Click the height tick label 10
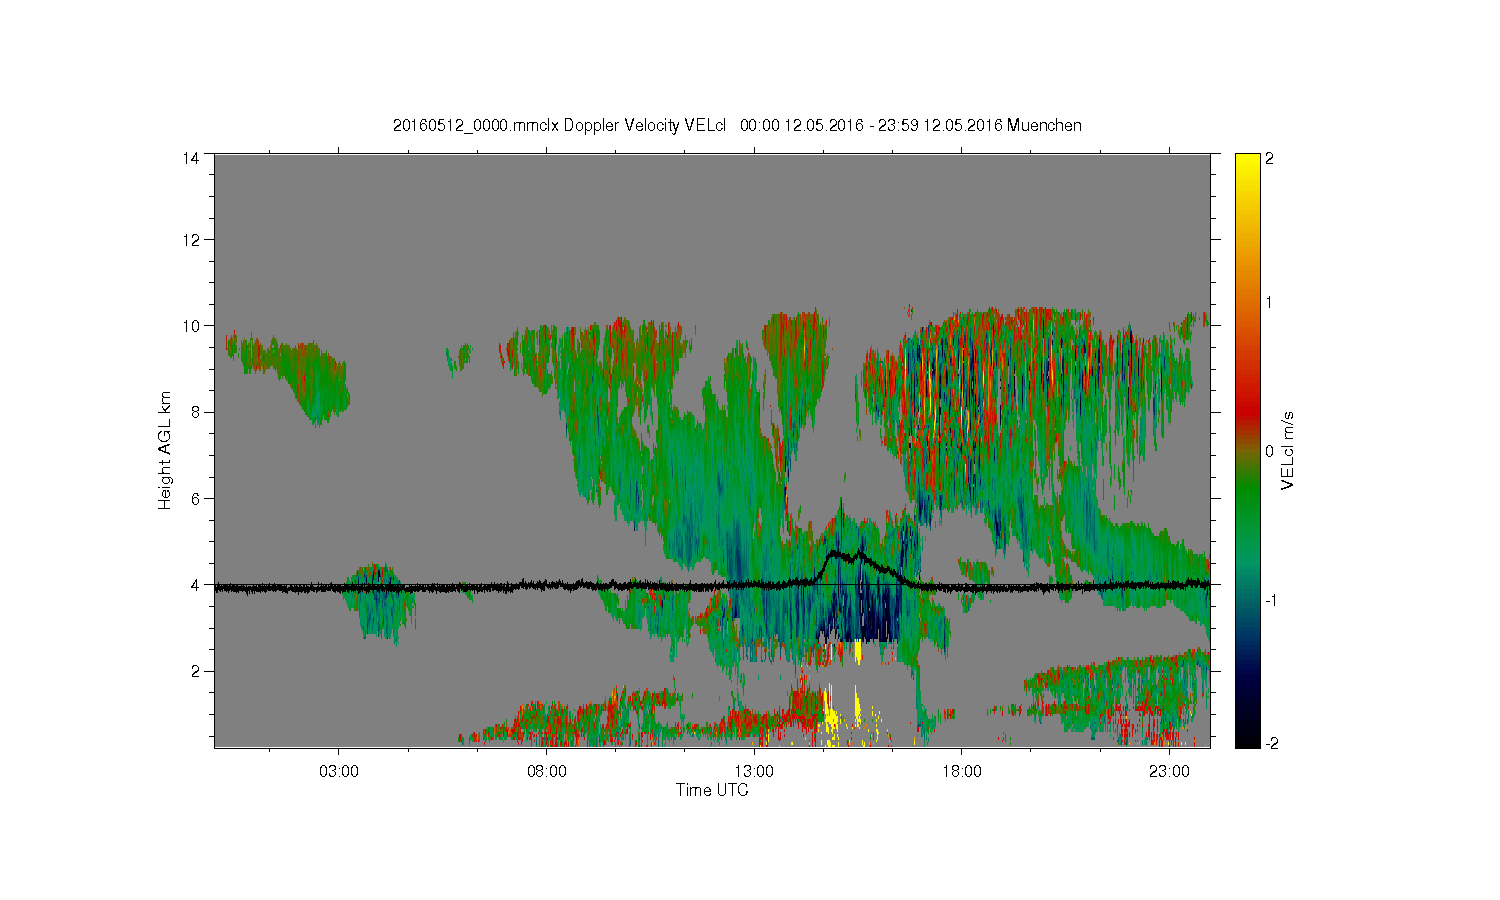Image resolution: width=1500 pixels, height=900 pixels. pyautogui.click(x=191, y=326)
